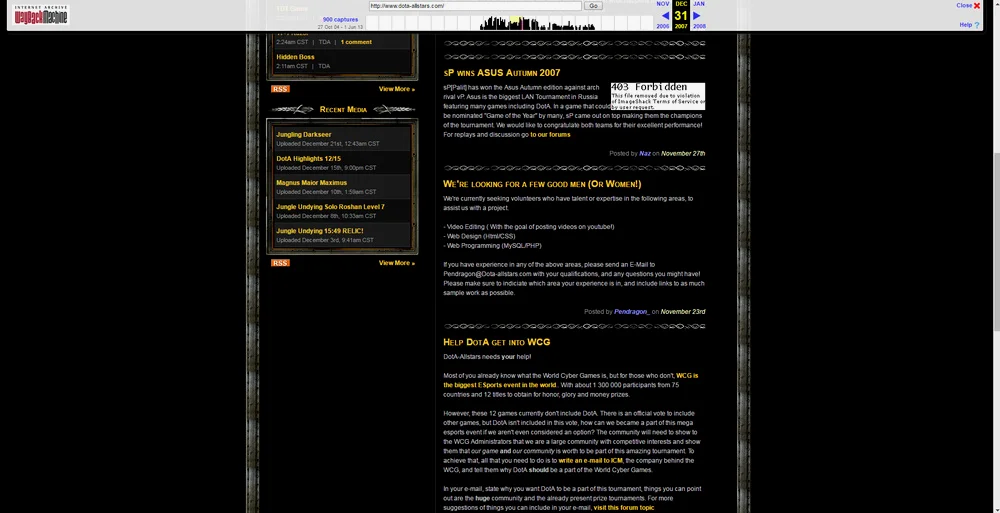Click the RSS icon under Recent Media
Screen dimensions: 1000x513
(x=280, y=263)
